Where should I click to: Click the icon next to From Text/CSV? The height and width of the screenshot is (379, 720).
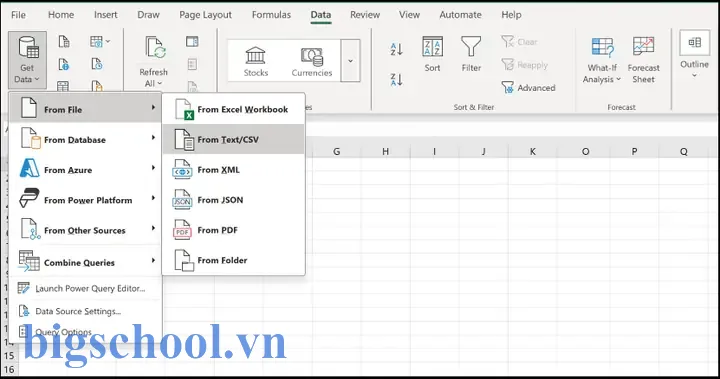(184, 140)
